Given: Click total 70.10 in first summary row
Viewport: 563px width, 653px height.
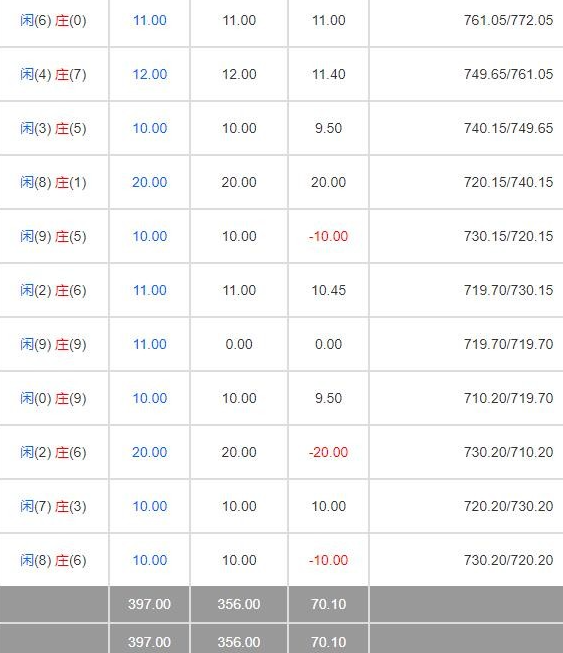Looking at the screenshot, I should 328,604.
